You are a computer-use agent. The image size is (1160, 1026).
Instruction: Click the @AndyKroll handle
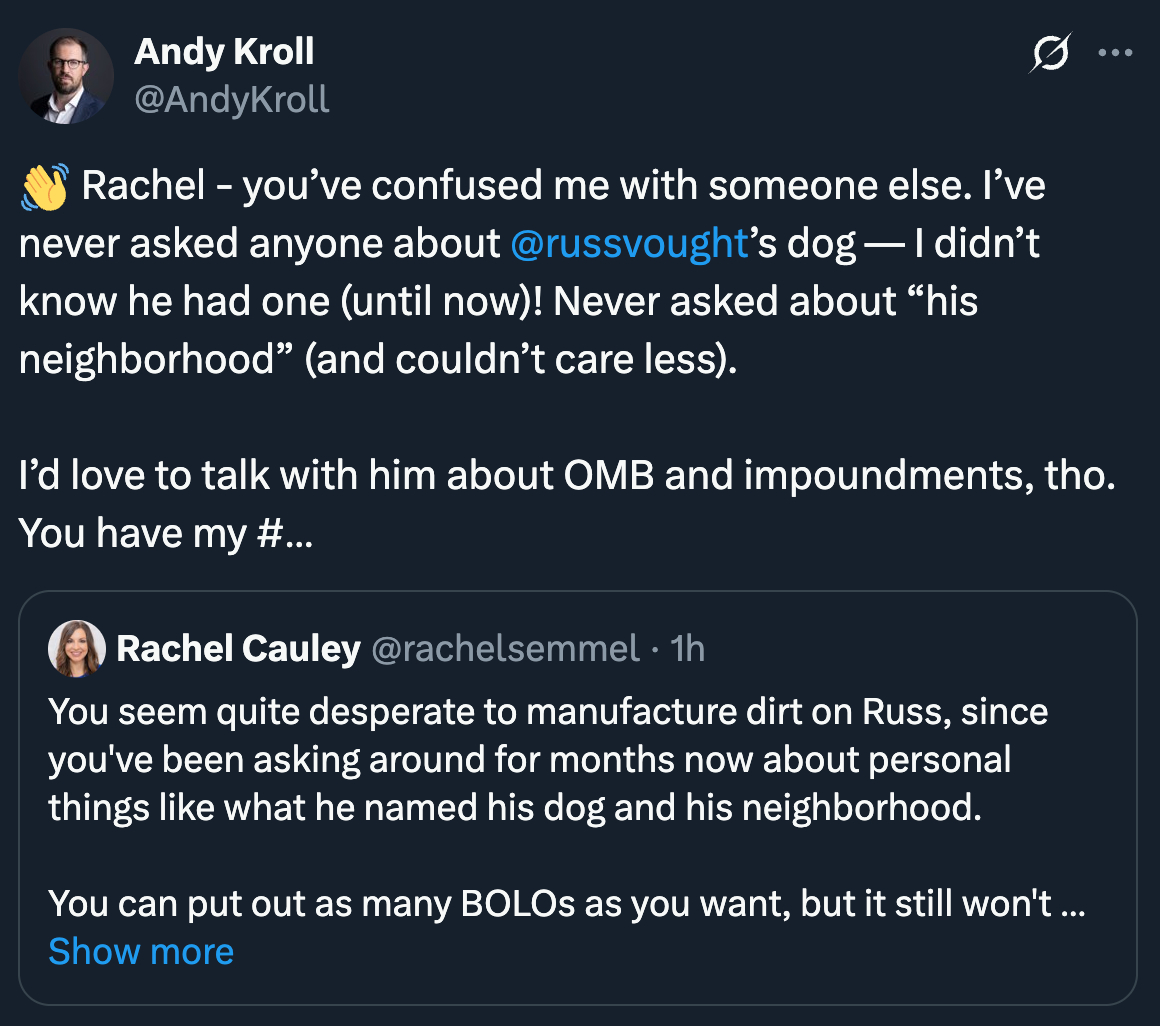[231, 99]
